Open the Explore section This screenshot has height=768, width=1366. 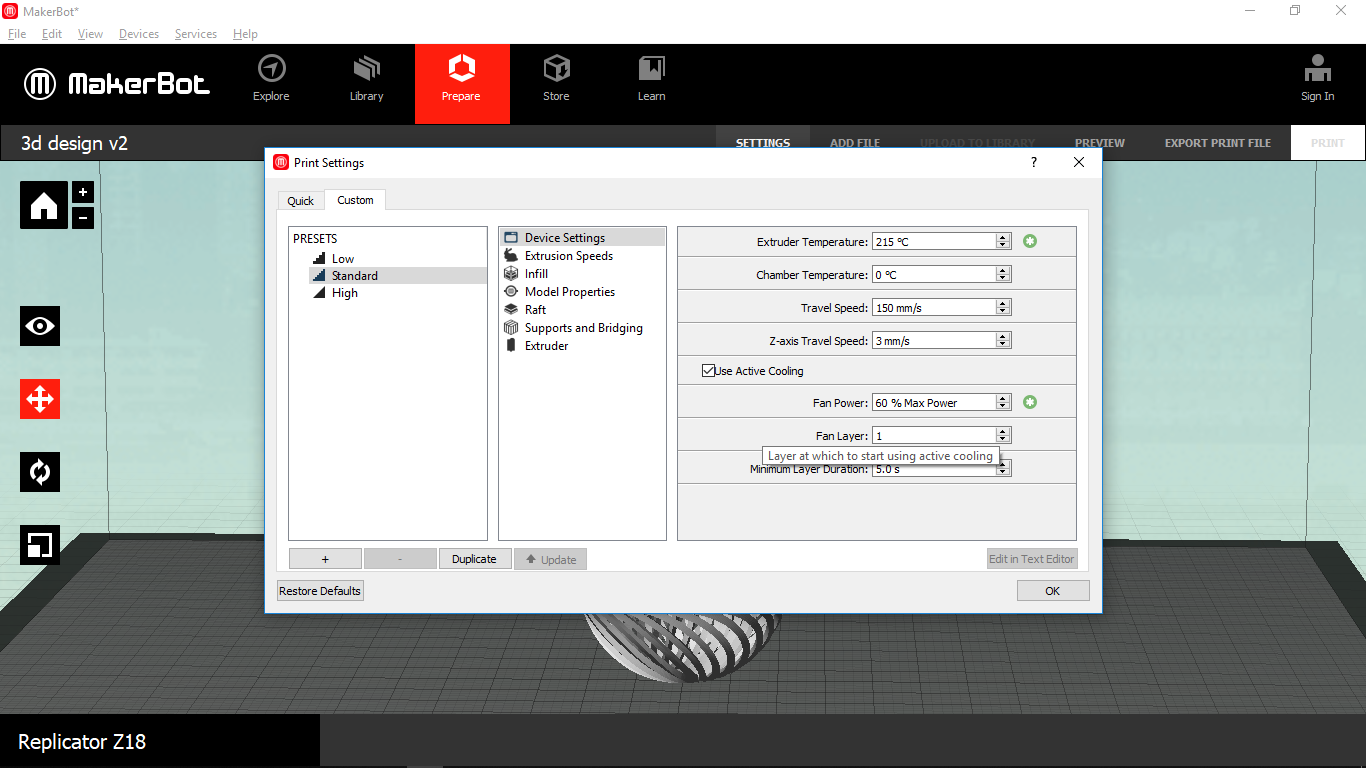coord(271,79)
